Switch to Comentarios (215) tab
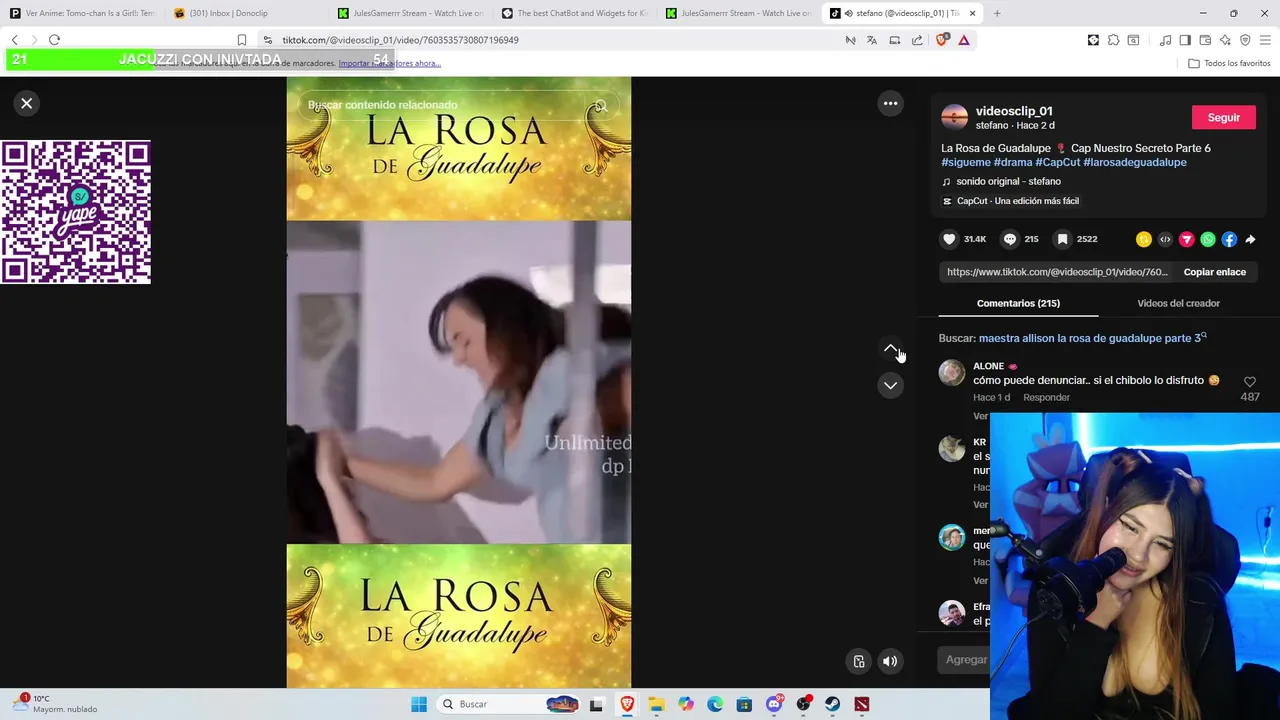Screen dimensions: 1280x720 pos(1018,303)
